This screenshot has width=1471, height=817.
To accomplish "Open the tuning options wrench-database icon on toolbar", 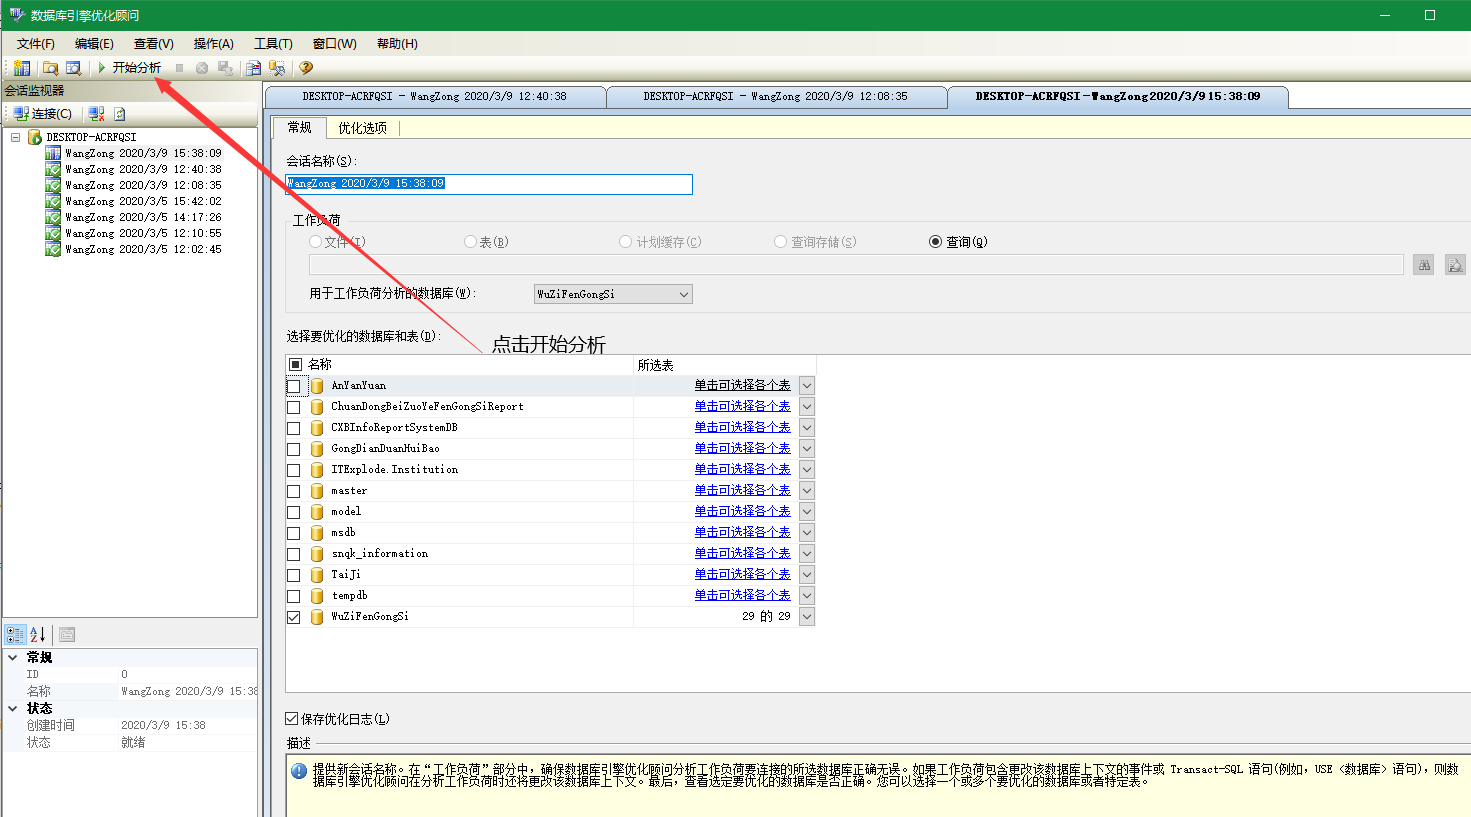I will [277, 68].
